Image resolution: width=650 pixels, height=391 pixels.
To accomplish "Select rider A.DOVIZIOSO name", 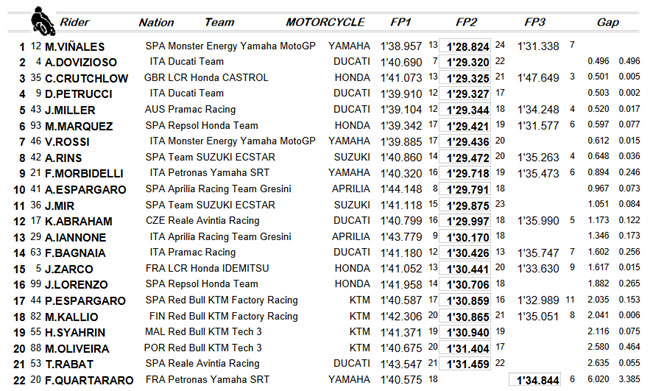I will pyautogui.click(x=81, y=63).
